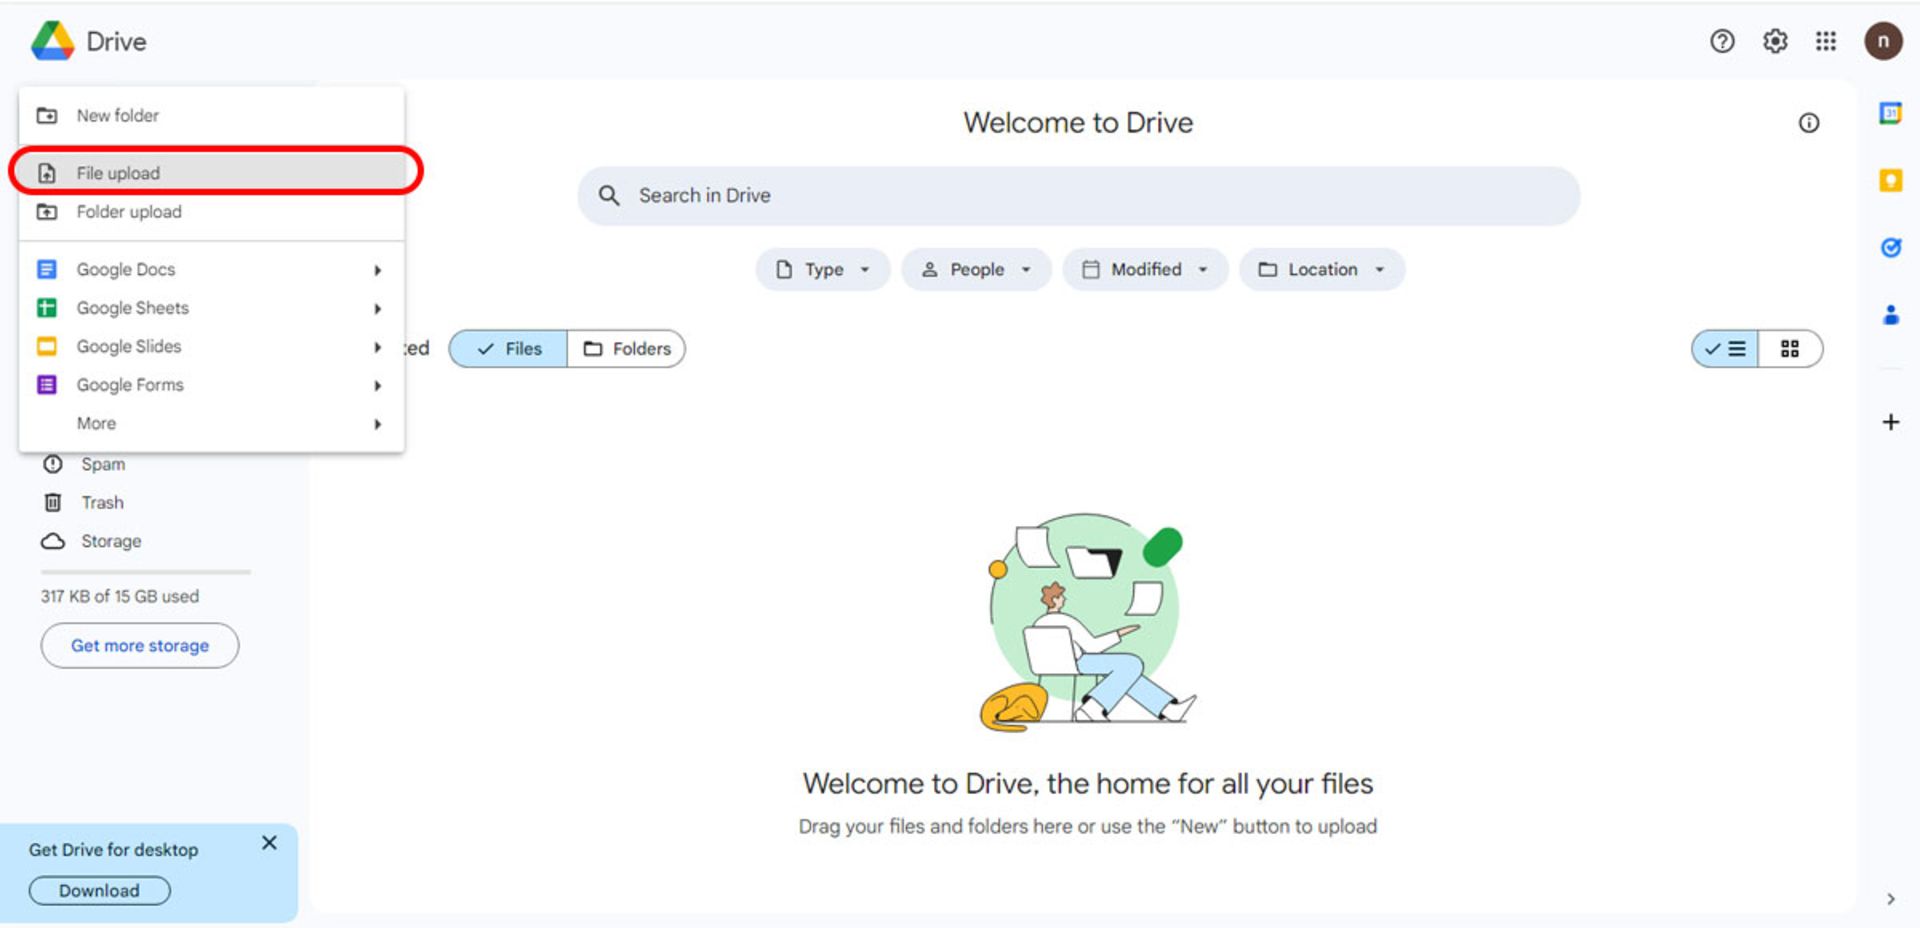Image resolution: width=1920 pixels, height=928 pixels.
Task: Expand the Google Forms submenu arrow
Action: pyautogui.click(x=378, y=386)
